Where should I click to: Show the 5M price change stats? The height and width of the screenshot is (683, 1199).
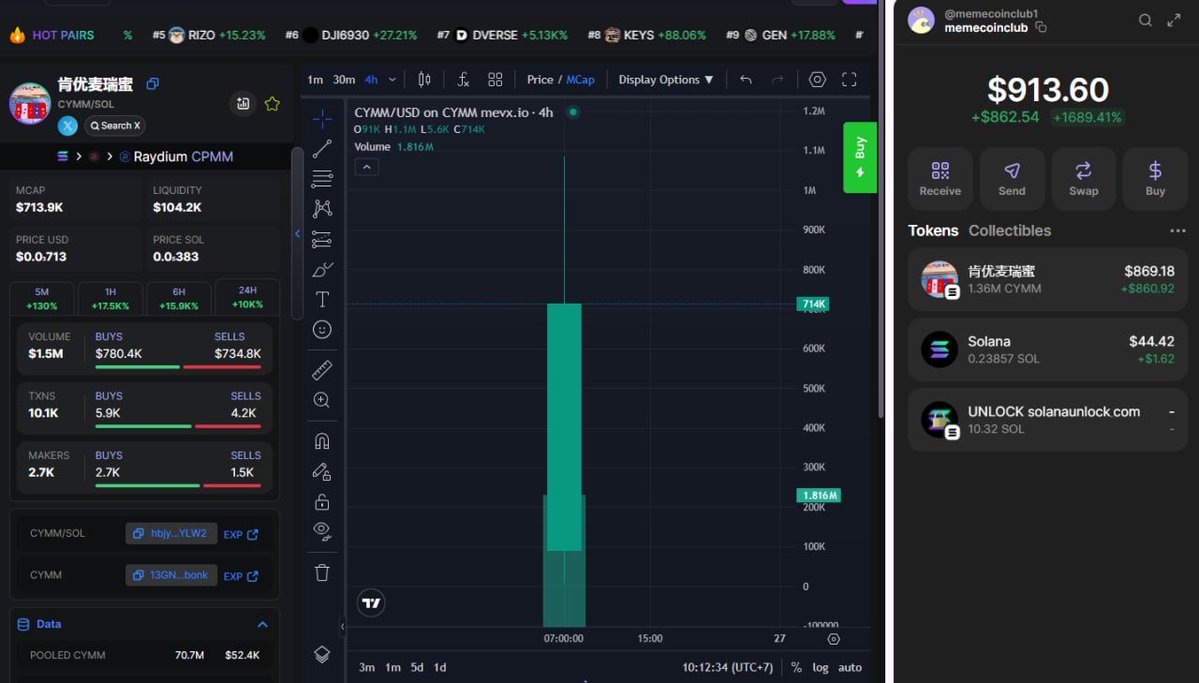pyautogui.click(x=42, y=298)
